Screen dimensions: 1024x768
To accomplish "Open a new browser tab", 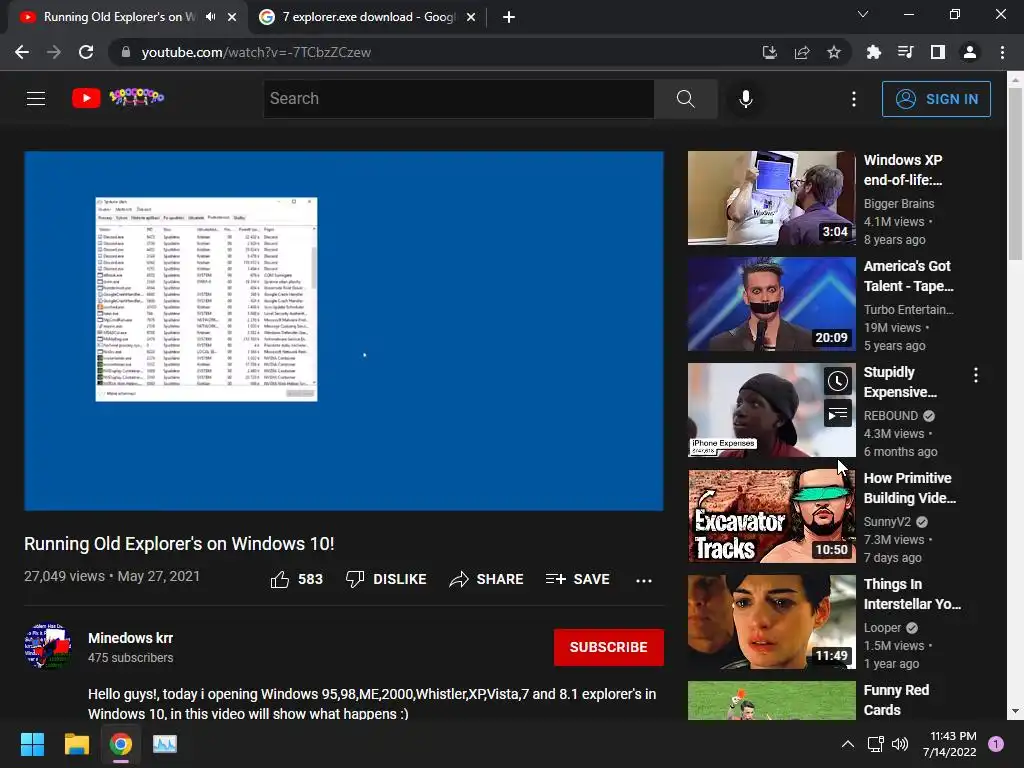I will (509, 17).
